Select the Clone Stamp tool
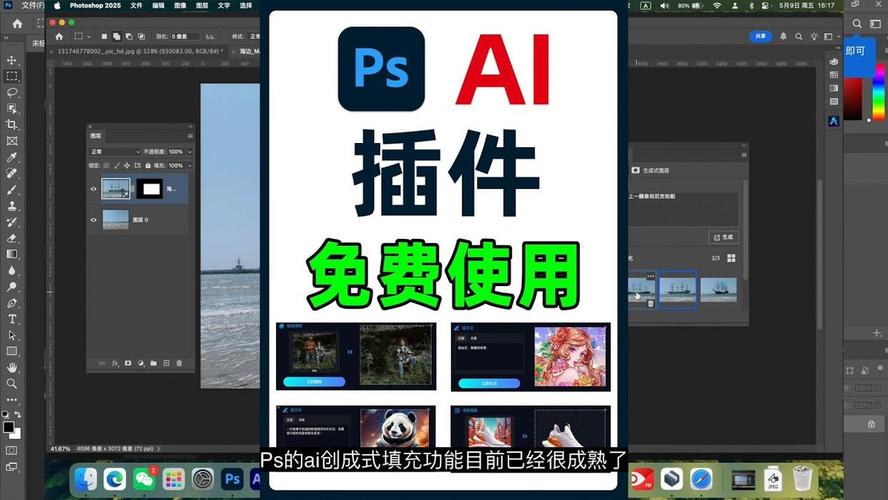The width and height of the screenshot is (888, 500). pos(11,206)
